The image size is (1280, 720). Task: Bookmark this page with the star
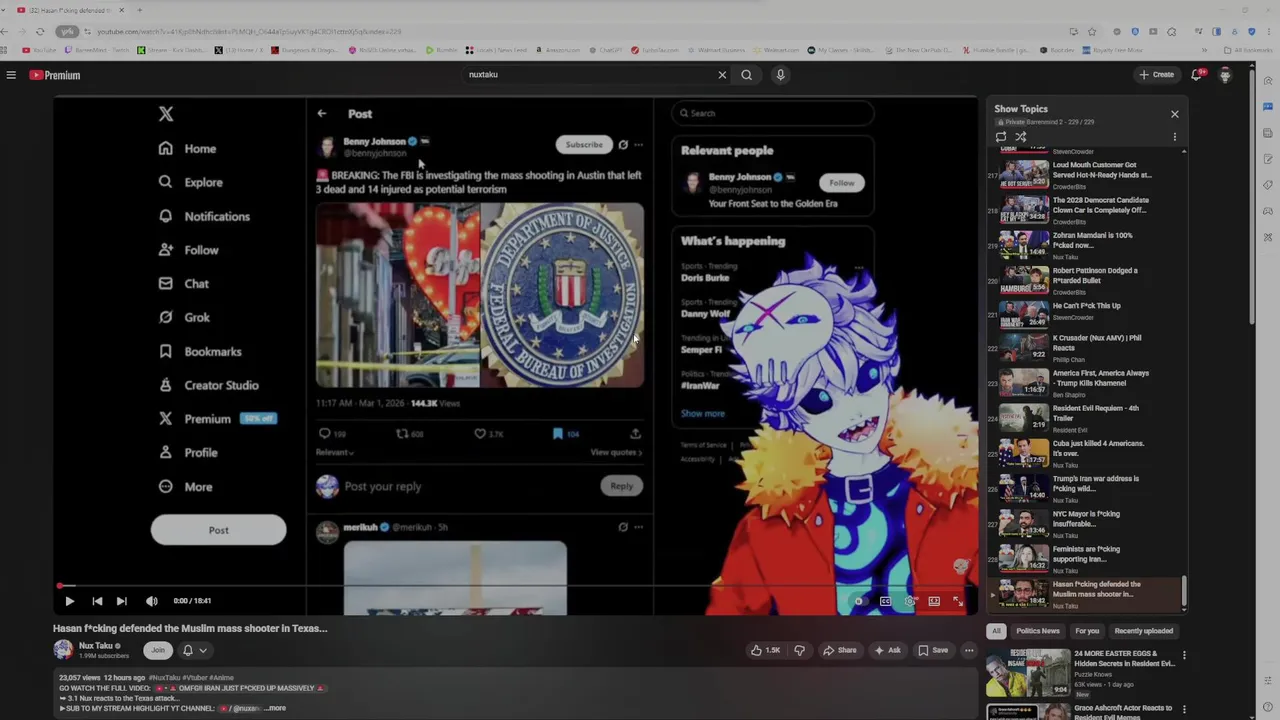tap(1091, 32)
